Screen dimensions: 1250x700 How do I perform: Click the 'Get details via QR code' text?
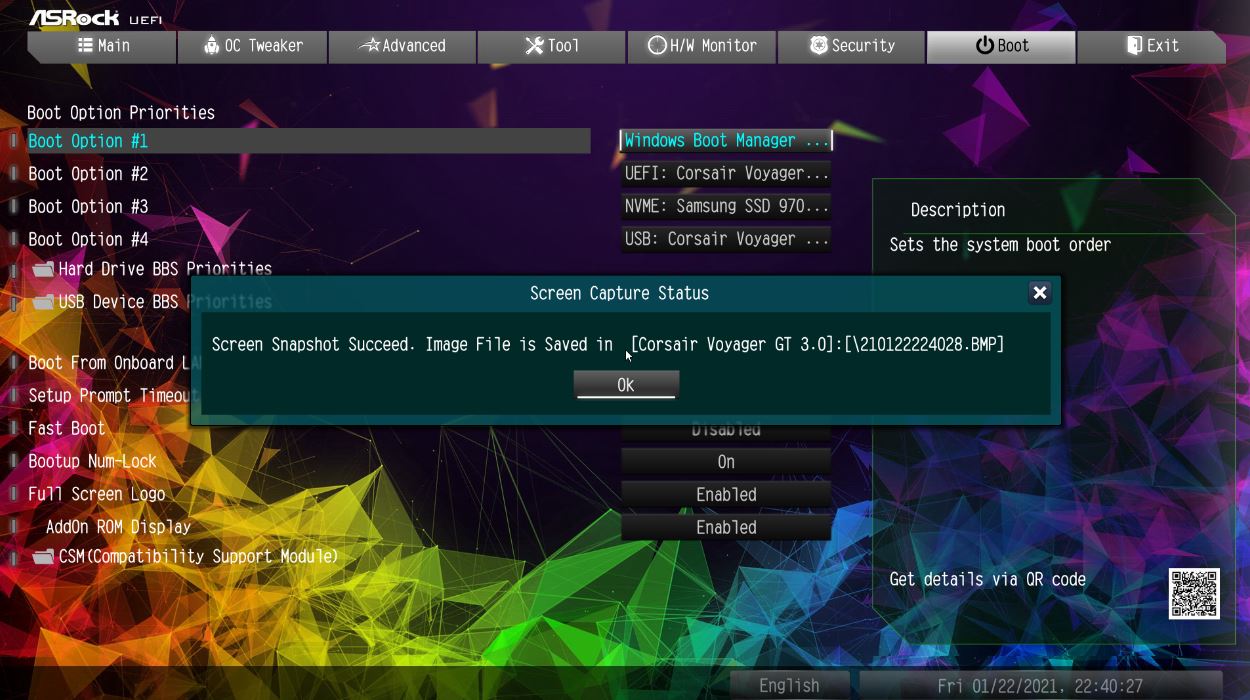point(988,580)
